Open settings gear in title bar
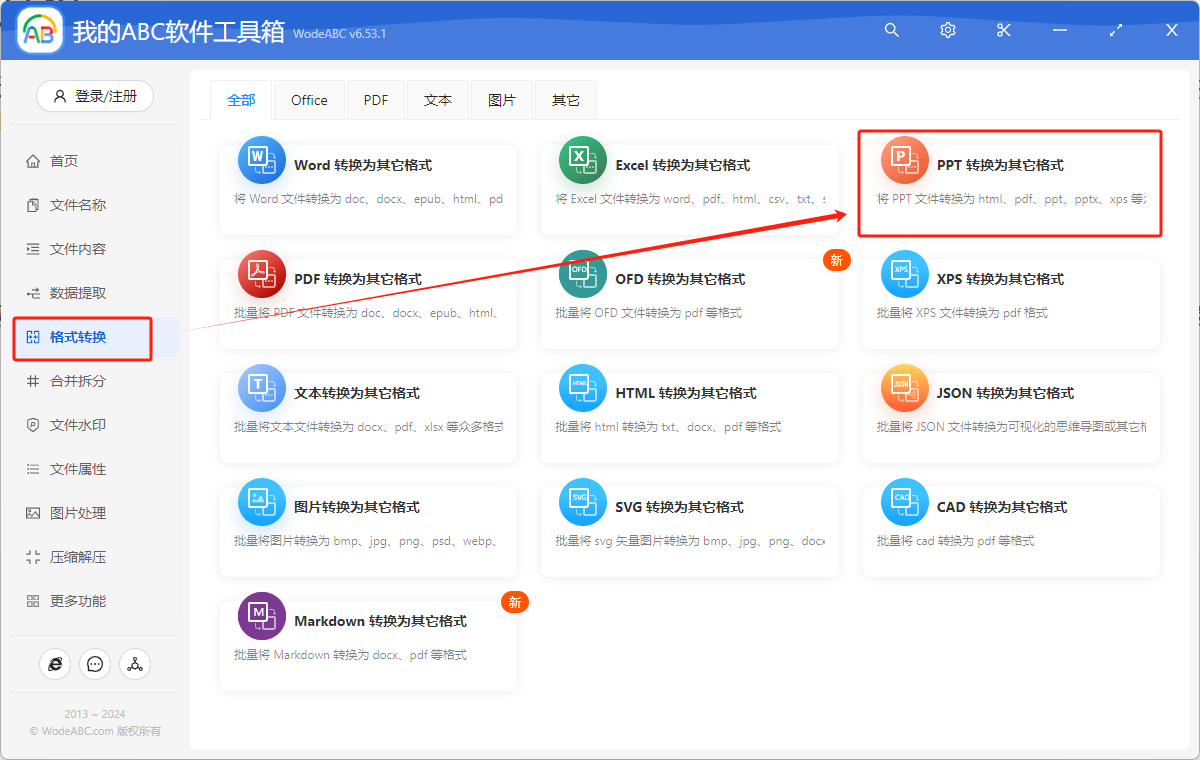Image resolution: width=1200 pixels, height=760 pixels. [x=948, y=31]
